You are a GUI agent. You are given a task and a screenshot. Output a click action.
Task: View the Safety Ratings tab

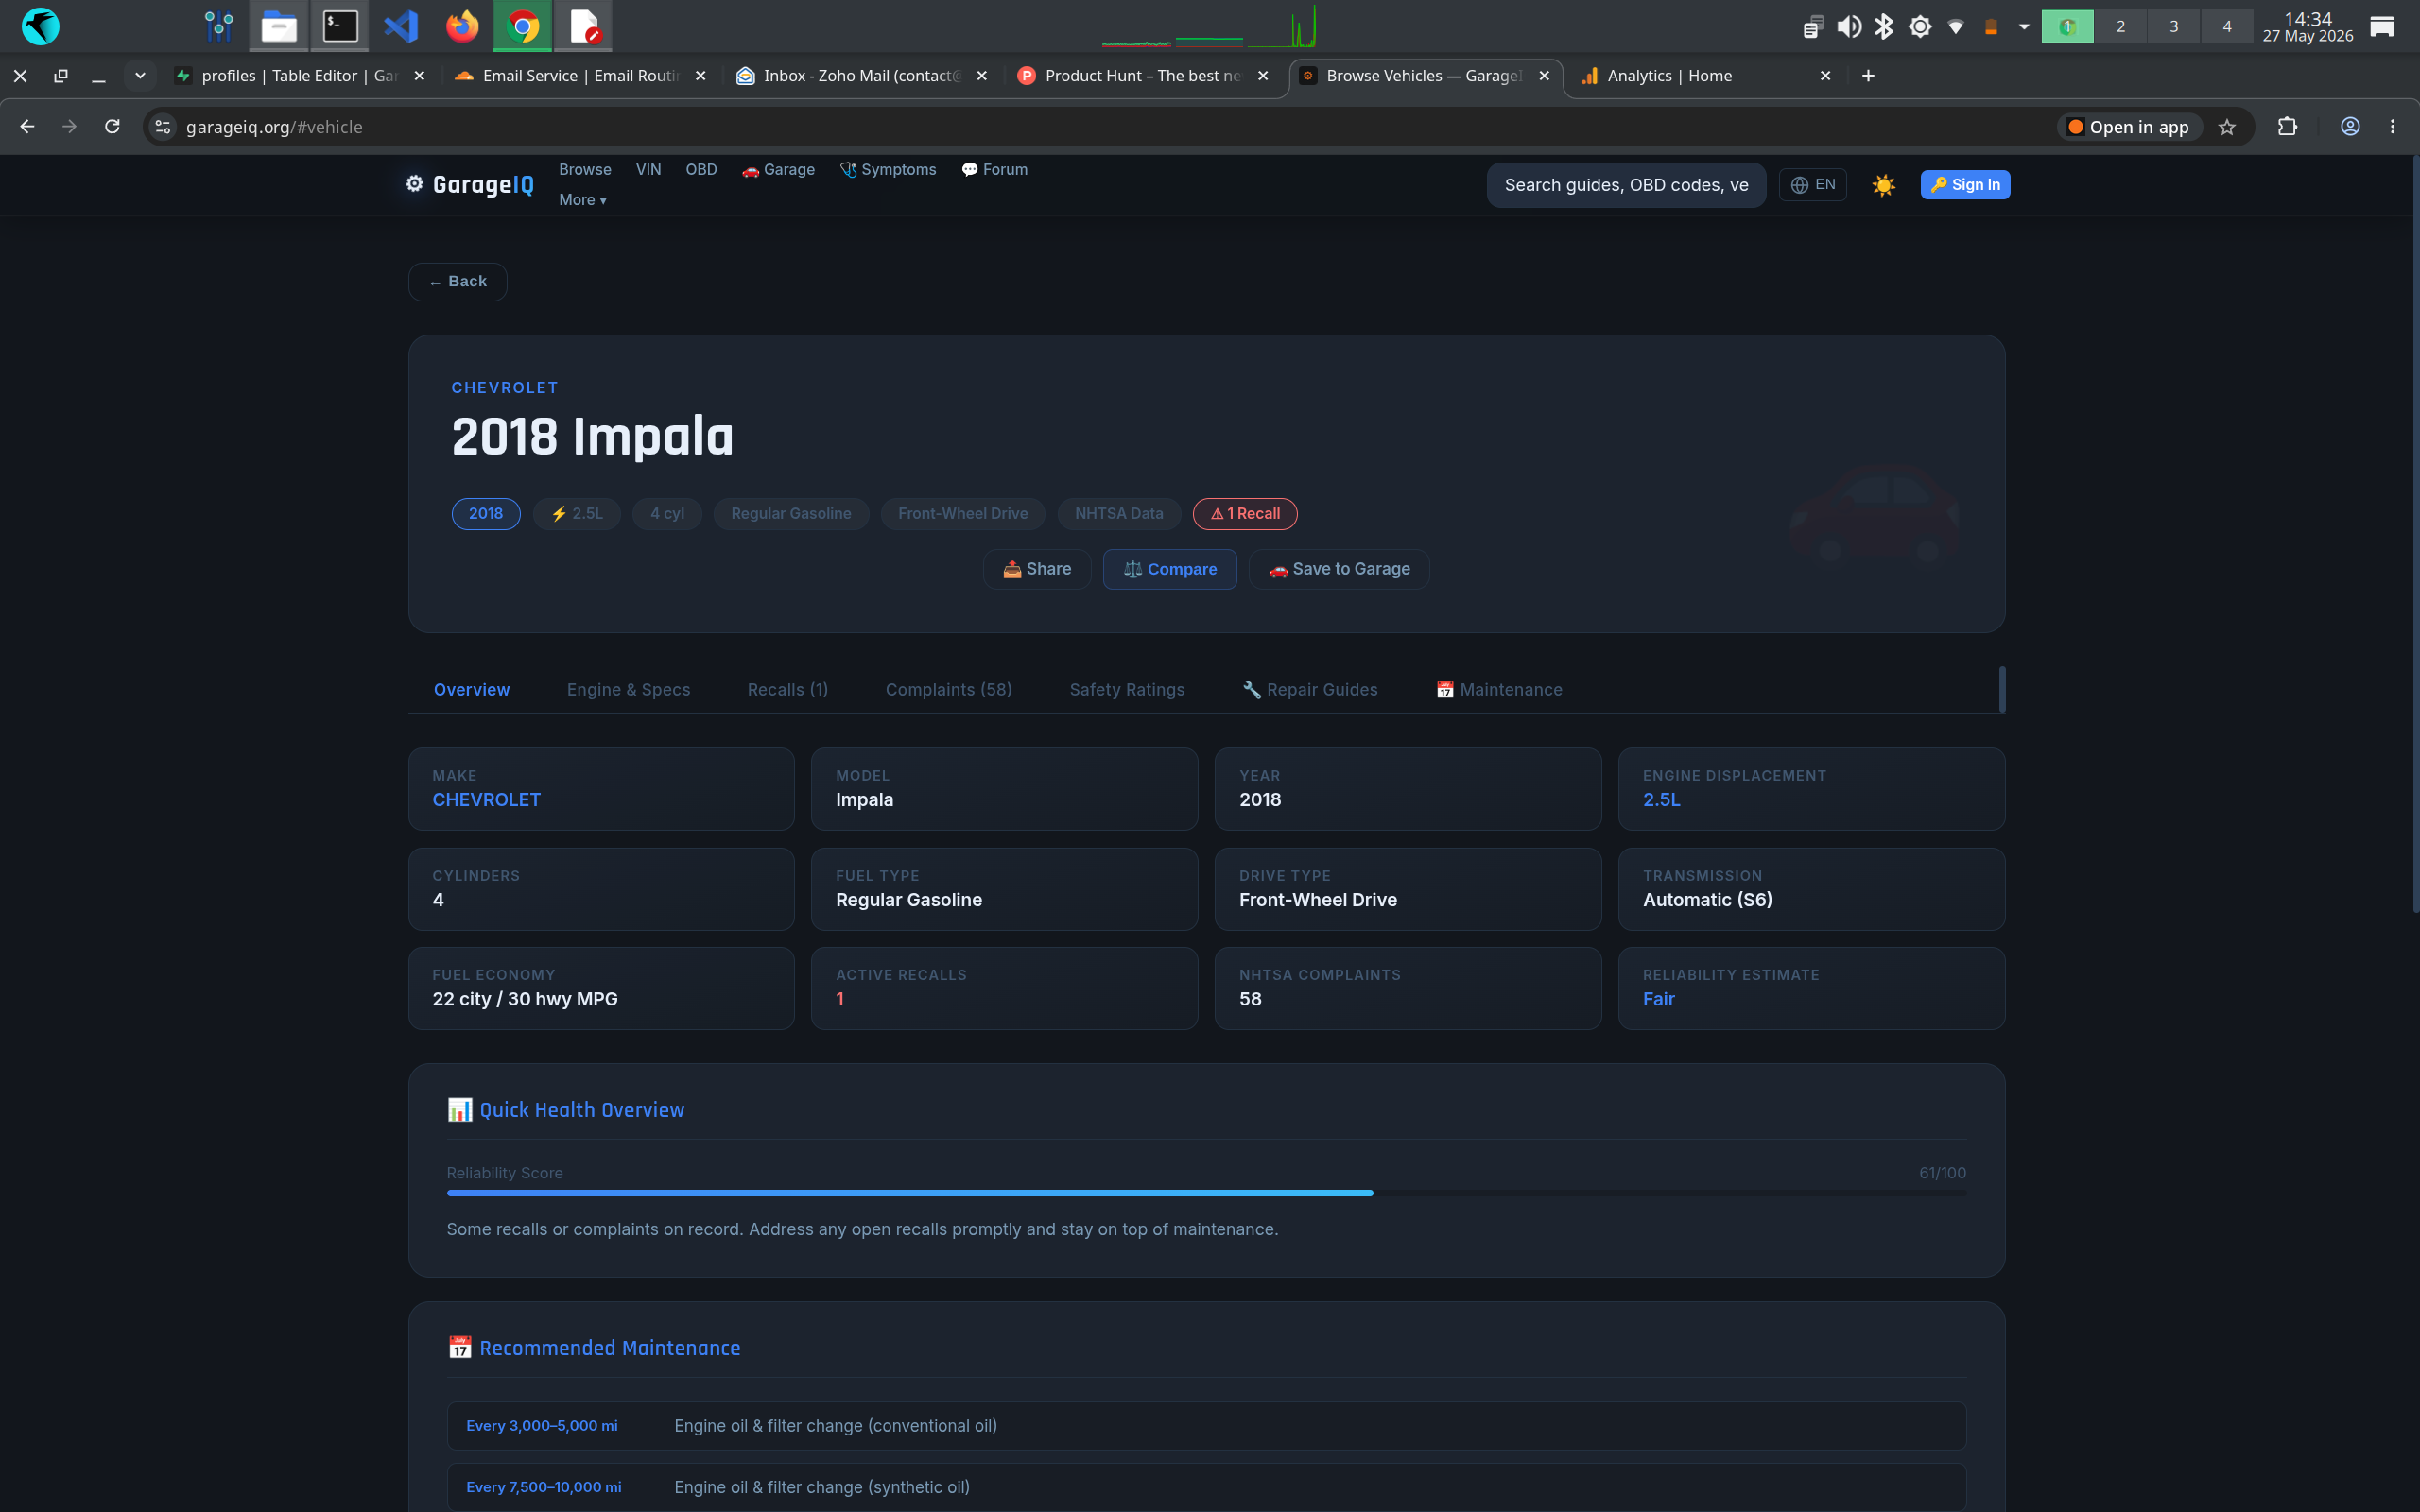[x=1127, y=690]
